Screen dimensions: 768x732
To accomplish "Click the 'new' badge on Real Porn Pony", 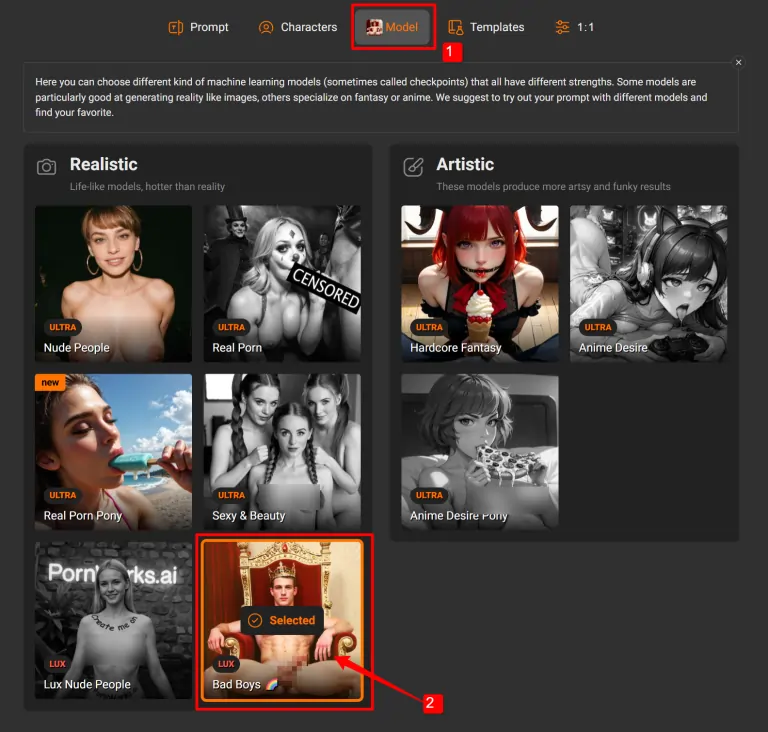I will pos(50,383).
